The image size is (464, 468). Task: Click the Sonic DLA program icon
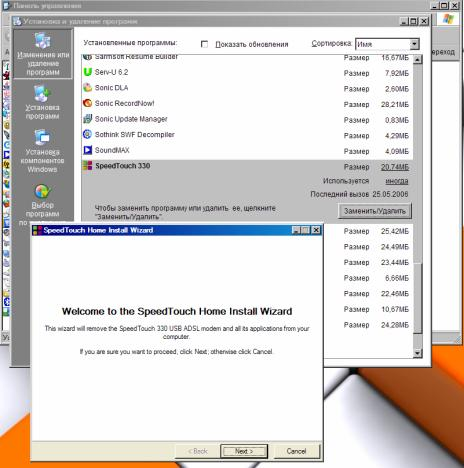pyautogui.click(x=87, y=88)
